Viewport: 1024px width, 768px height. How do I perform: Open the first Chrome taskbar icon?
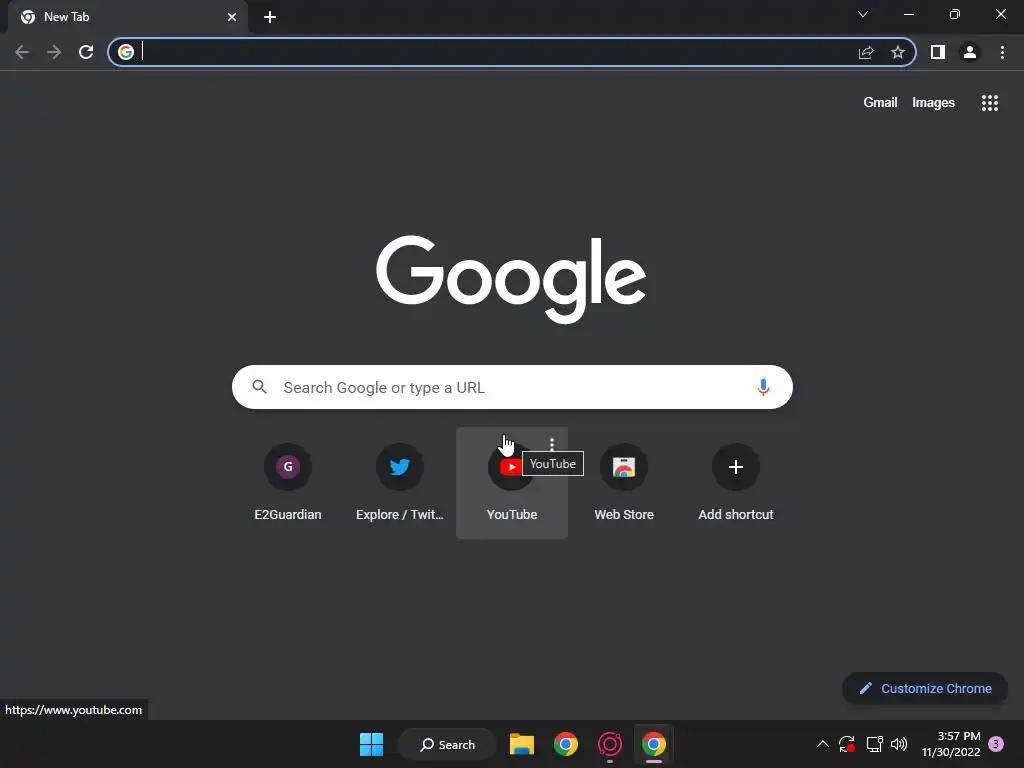[566, 744]
